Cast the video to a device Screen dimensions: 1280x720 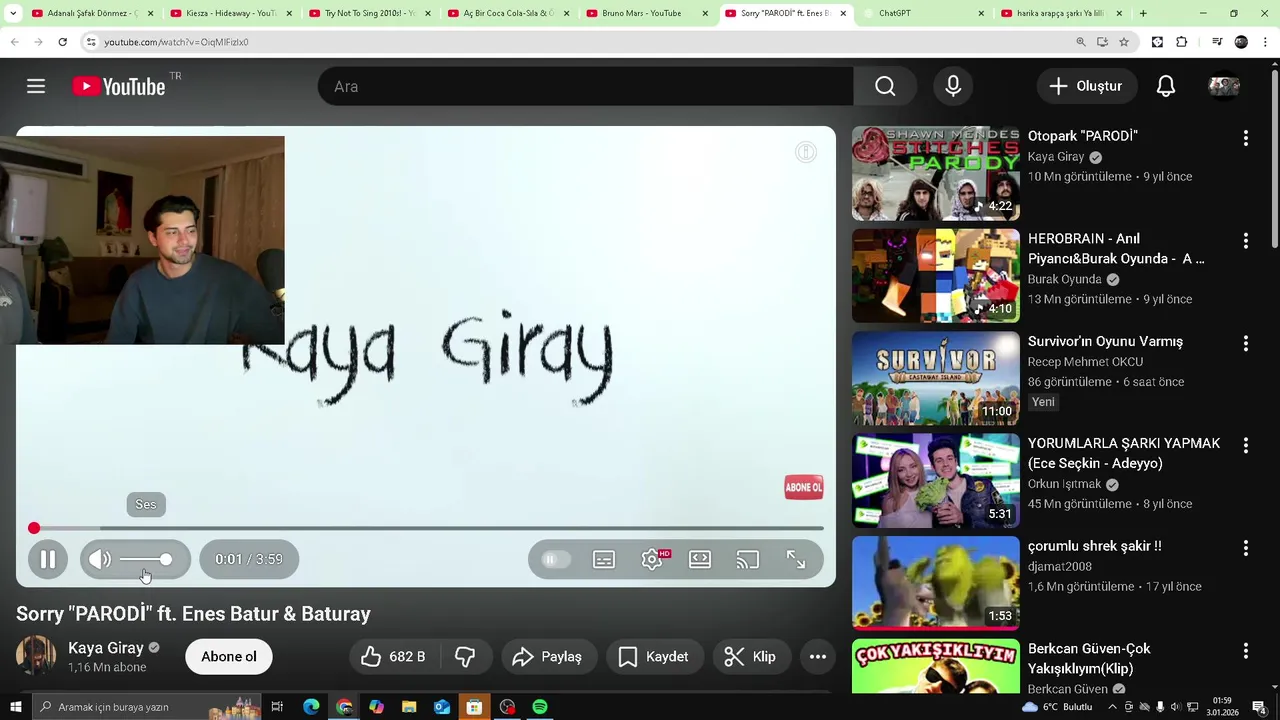748,559
